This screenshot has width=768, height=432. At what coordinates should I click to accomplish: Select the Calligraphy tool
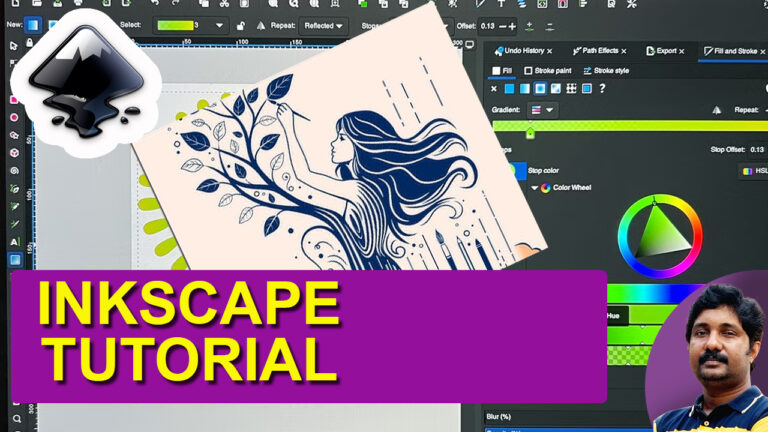coord(14,224)
